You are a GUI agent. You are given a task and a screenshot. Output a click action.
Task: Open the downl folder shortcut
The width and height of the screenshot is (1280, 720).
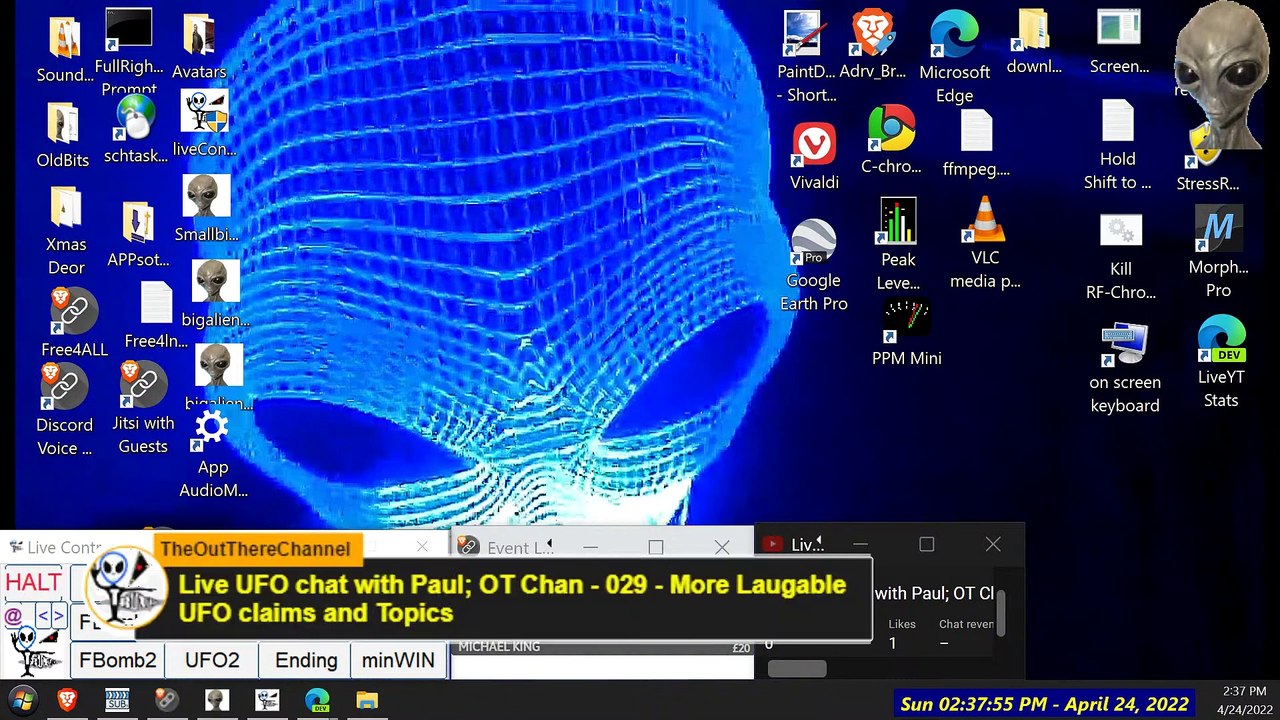pyautogui.click(x=1034, y=42)
